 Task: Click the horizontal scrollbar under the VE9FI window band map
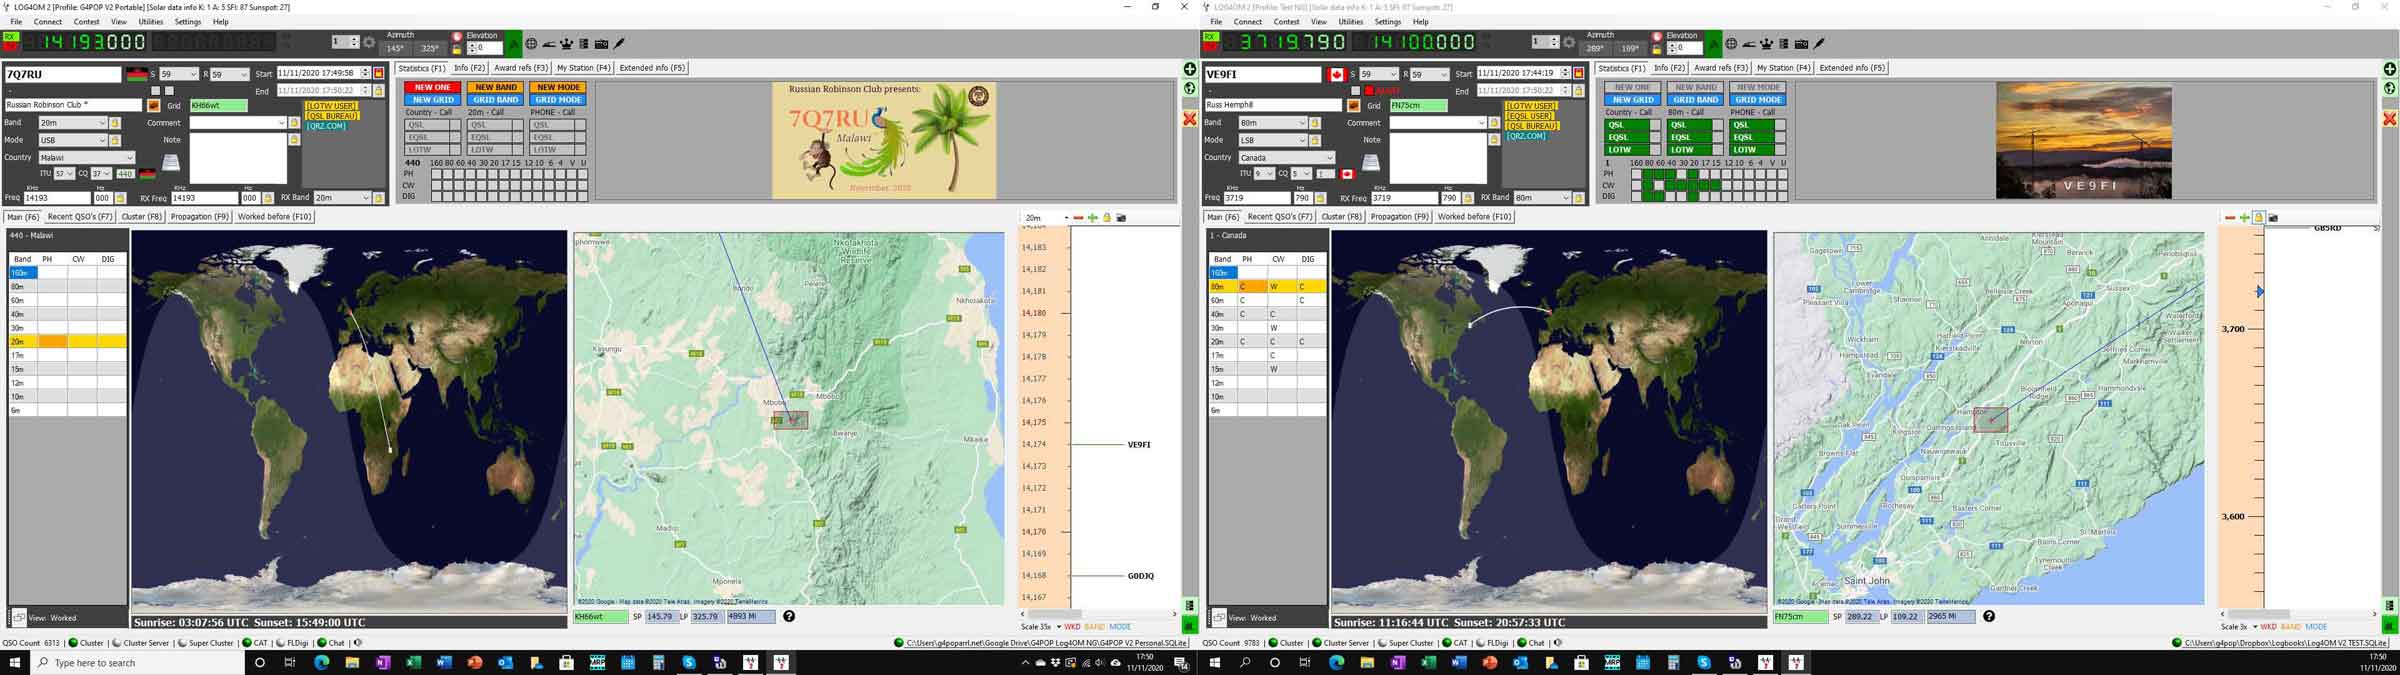pos(2298,614)
